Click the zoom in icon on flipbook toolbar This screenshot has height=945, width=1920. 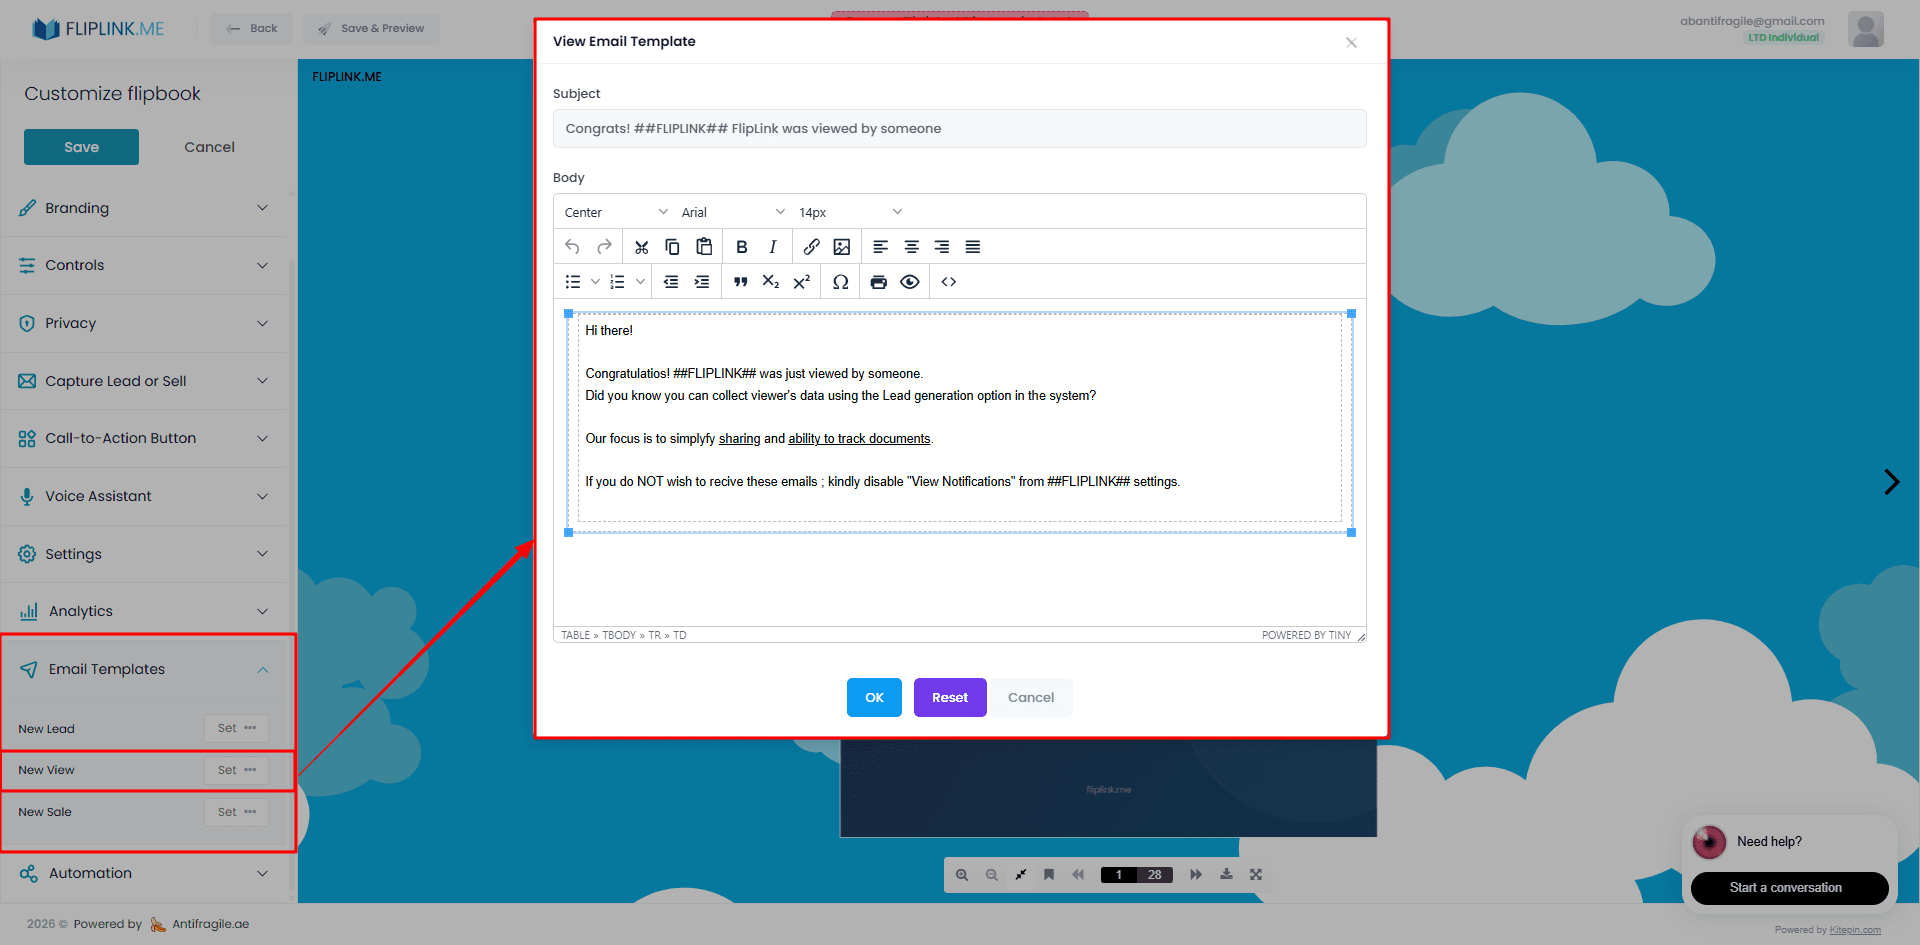click(961, 874)
